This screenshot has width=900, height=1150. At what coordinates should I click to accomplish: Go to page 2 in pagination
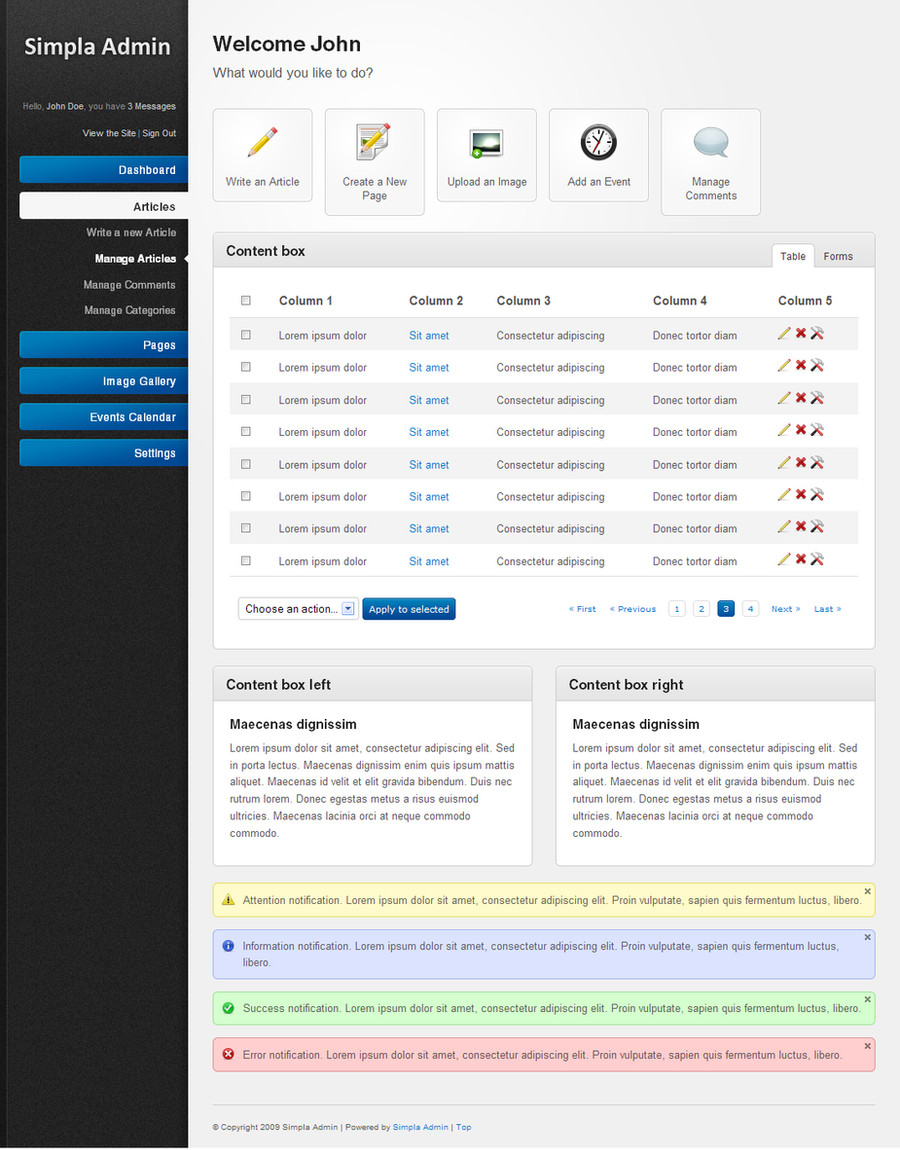click(701, 609)
